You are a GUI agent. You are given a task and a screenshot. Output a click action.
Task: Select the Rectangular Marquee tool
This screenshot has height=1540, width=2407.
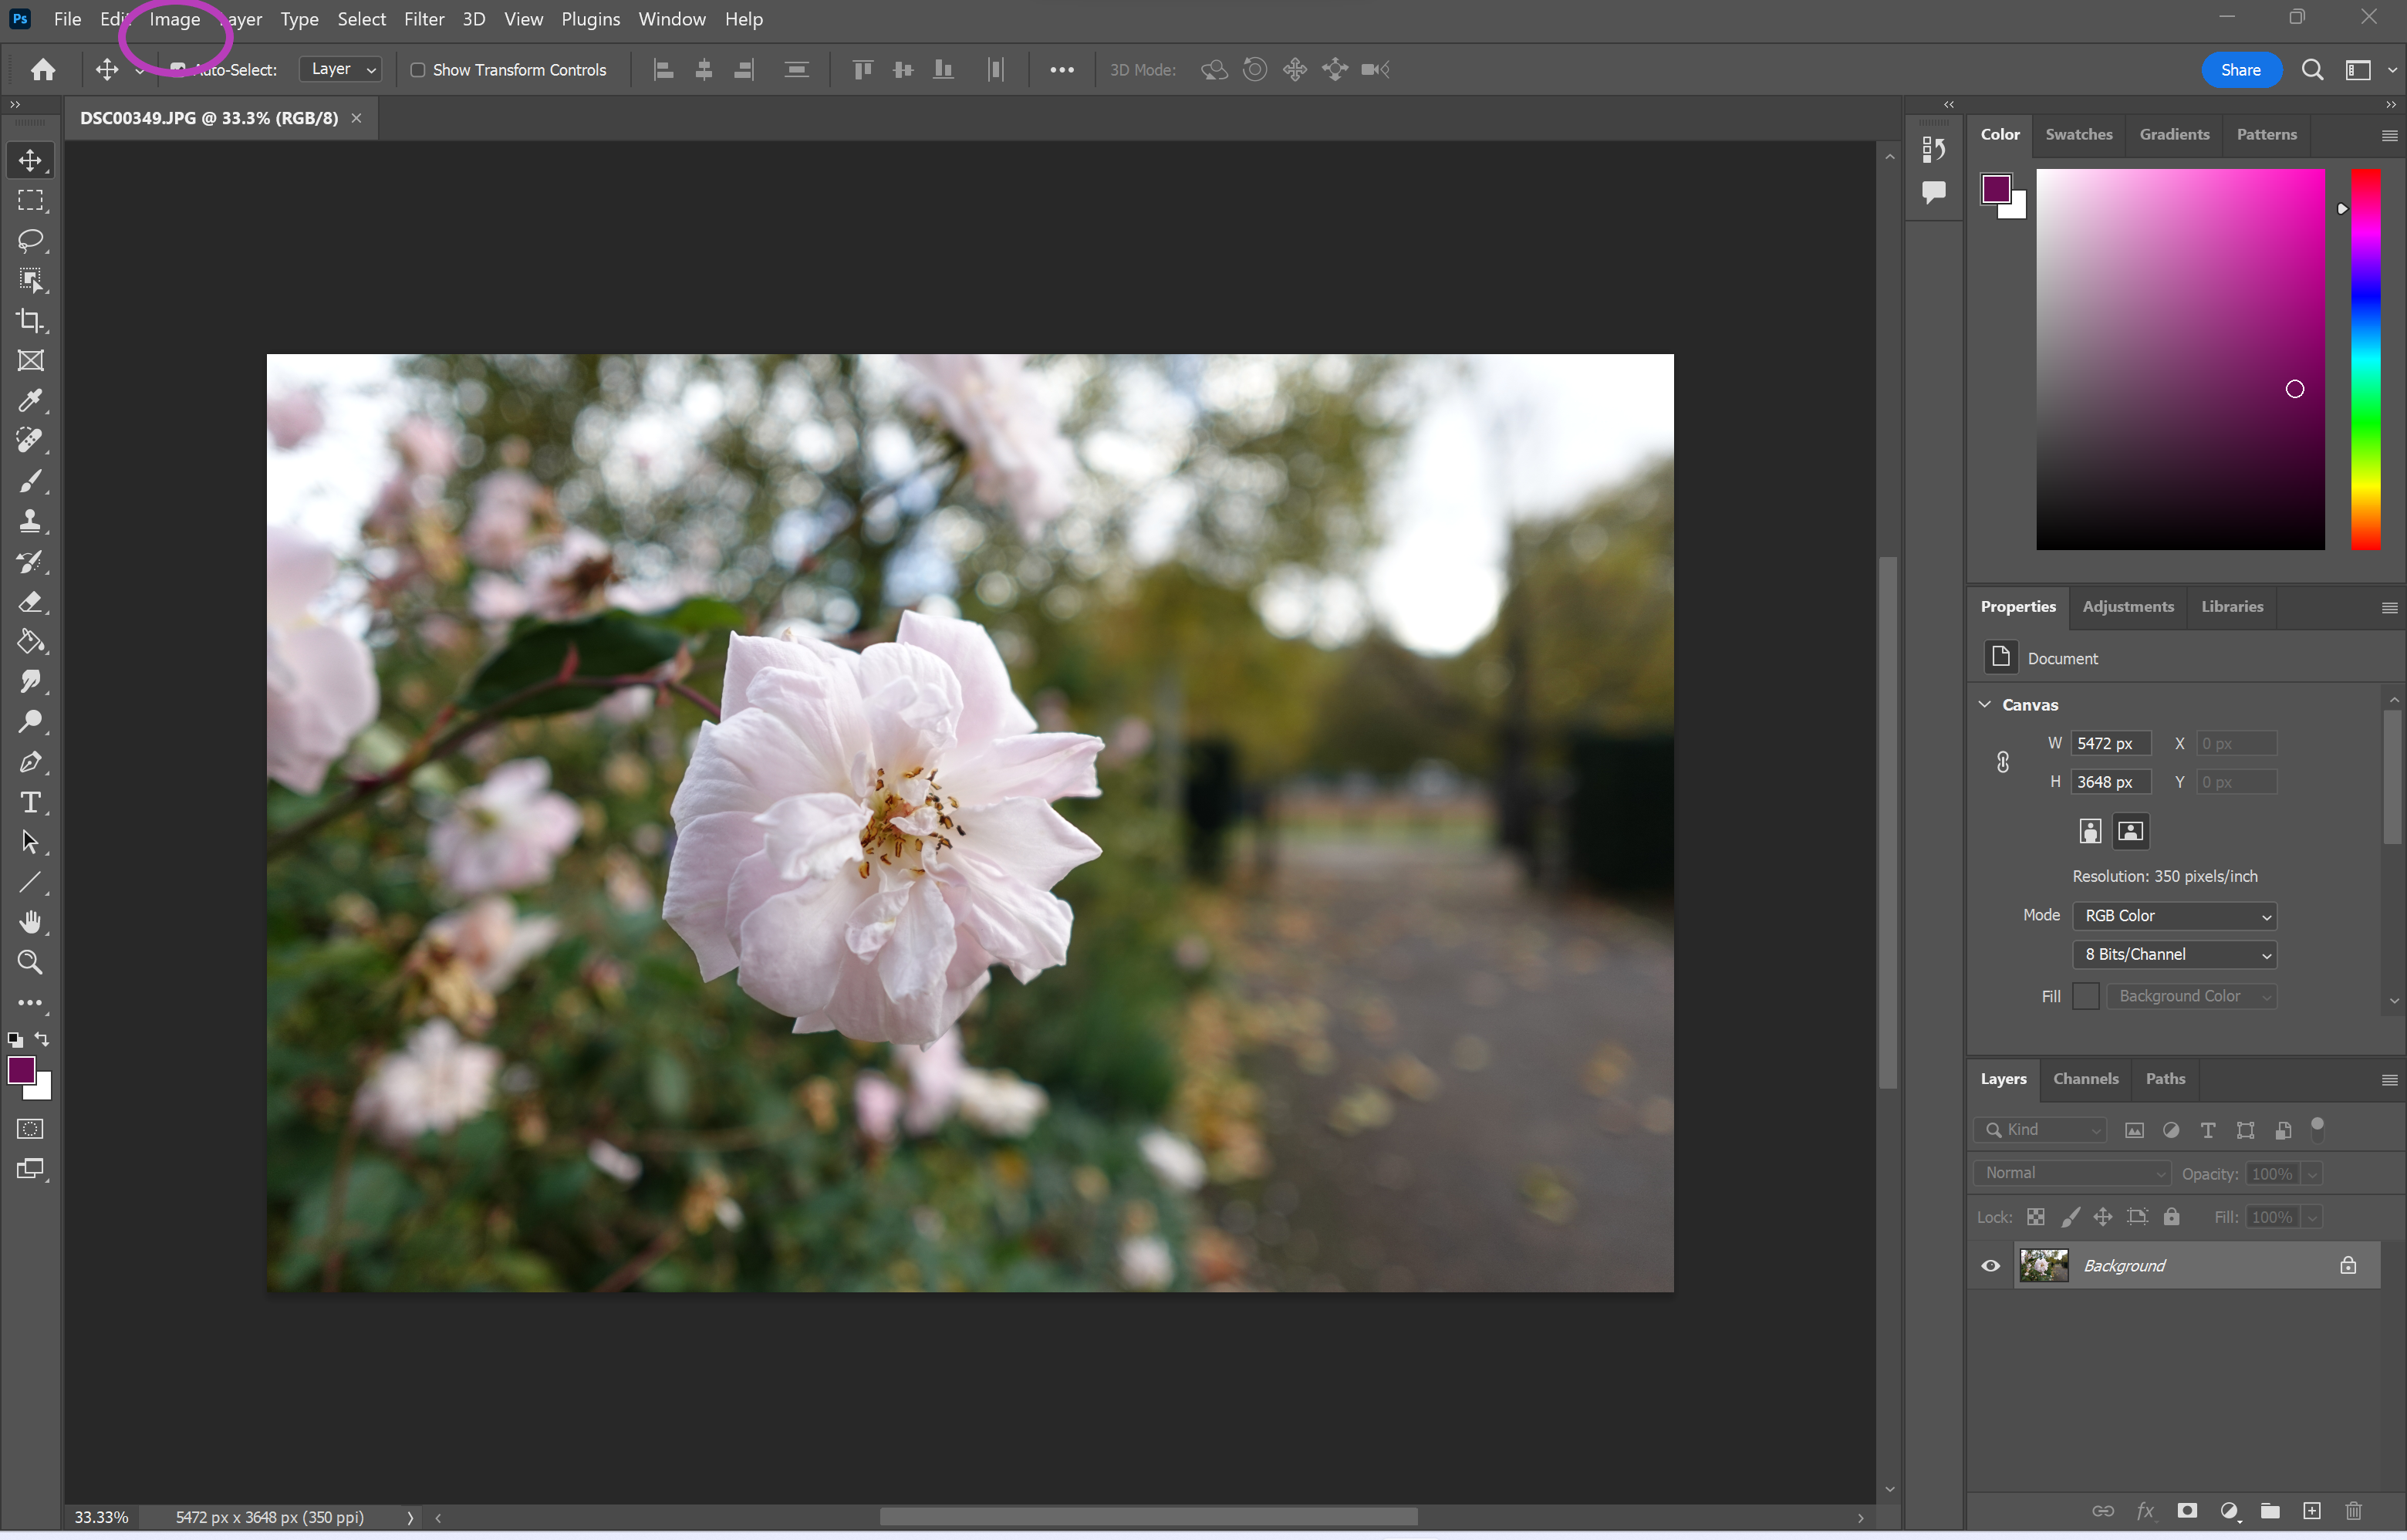click(30, 200)
